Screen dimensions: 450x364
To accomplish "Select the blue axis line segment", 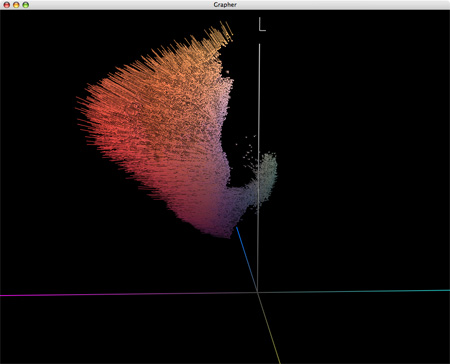I will point(247,258).
